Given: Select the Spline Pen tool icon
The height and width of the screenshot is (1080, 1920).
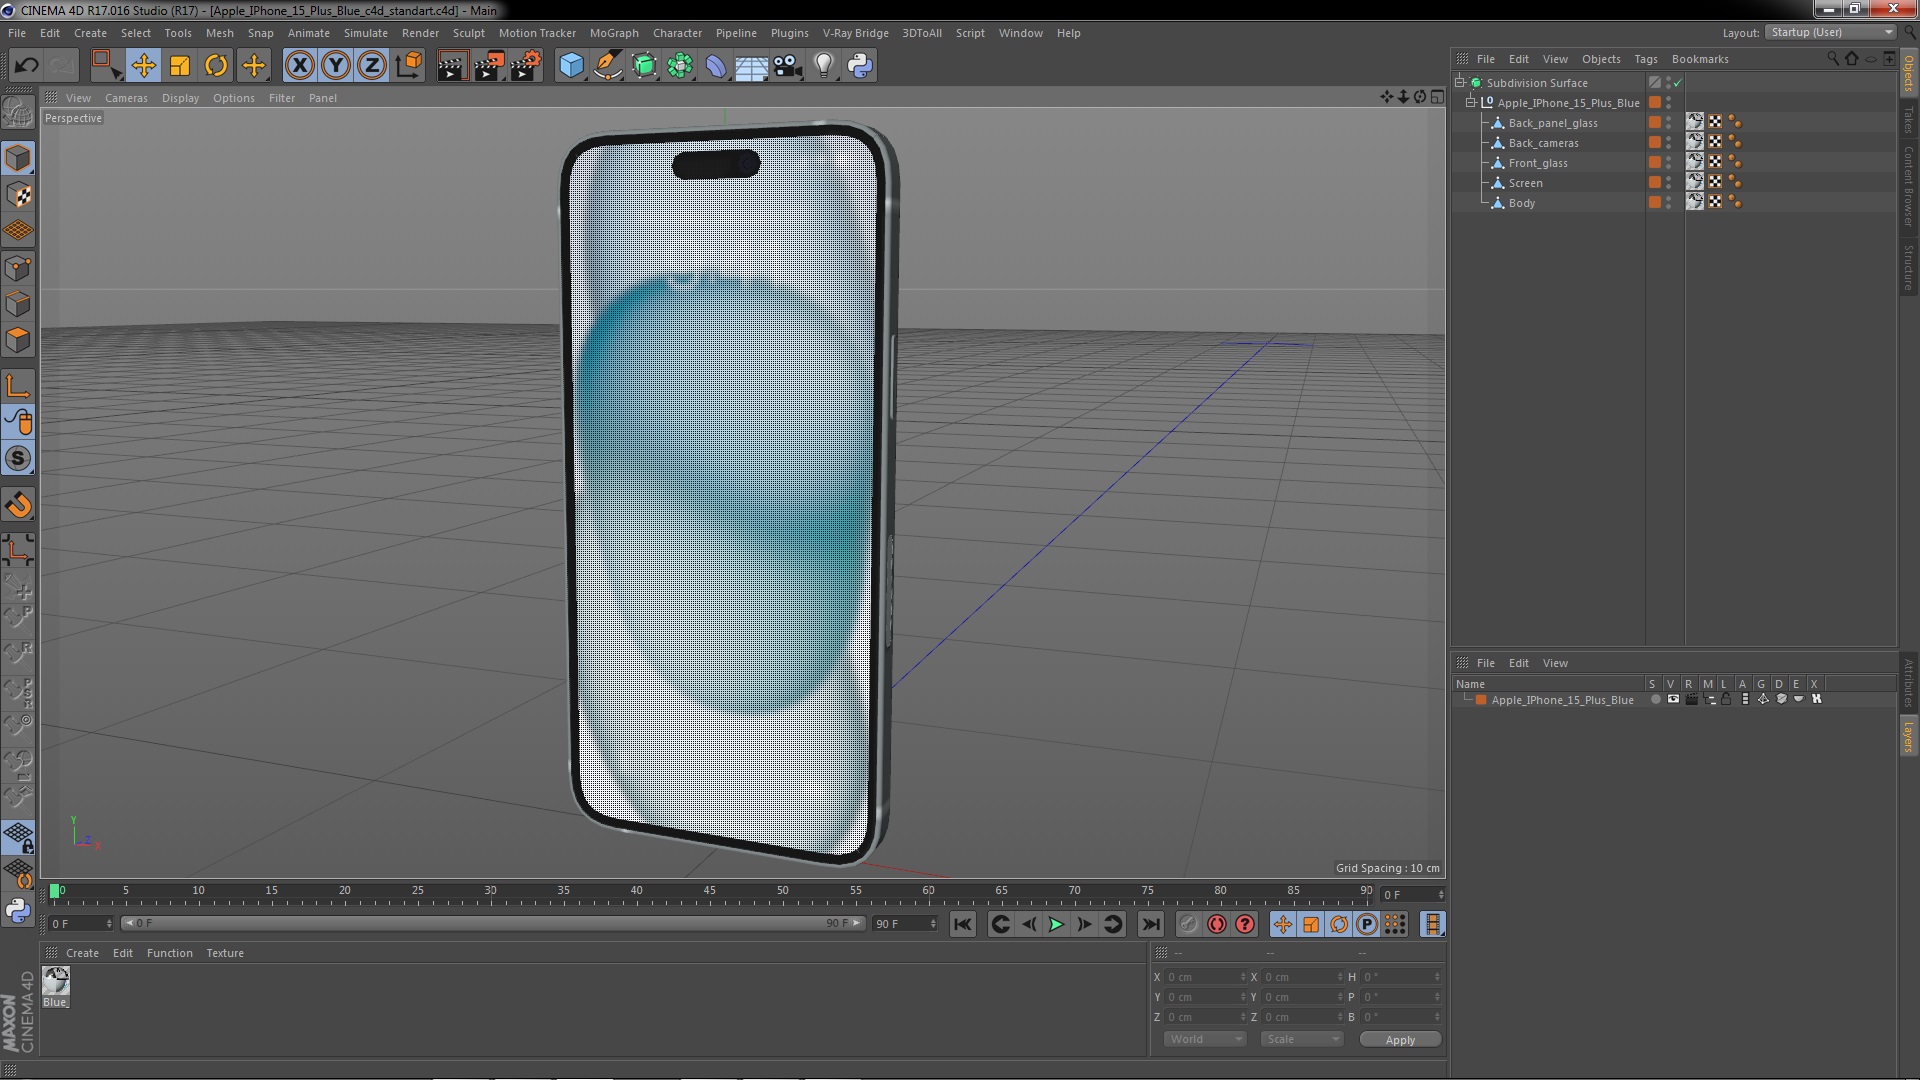Looking at the screenshot, I should (607, 66).
